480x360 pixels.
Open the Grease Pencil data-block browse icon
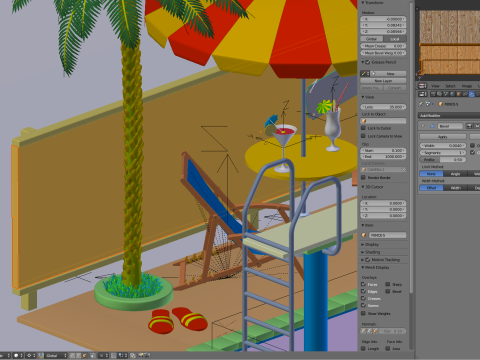365,73
